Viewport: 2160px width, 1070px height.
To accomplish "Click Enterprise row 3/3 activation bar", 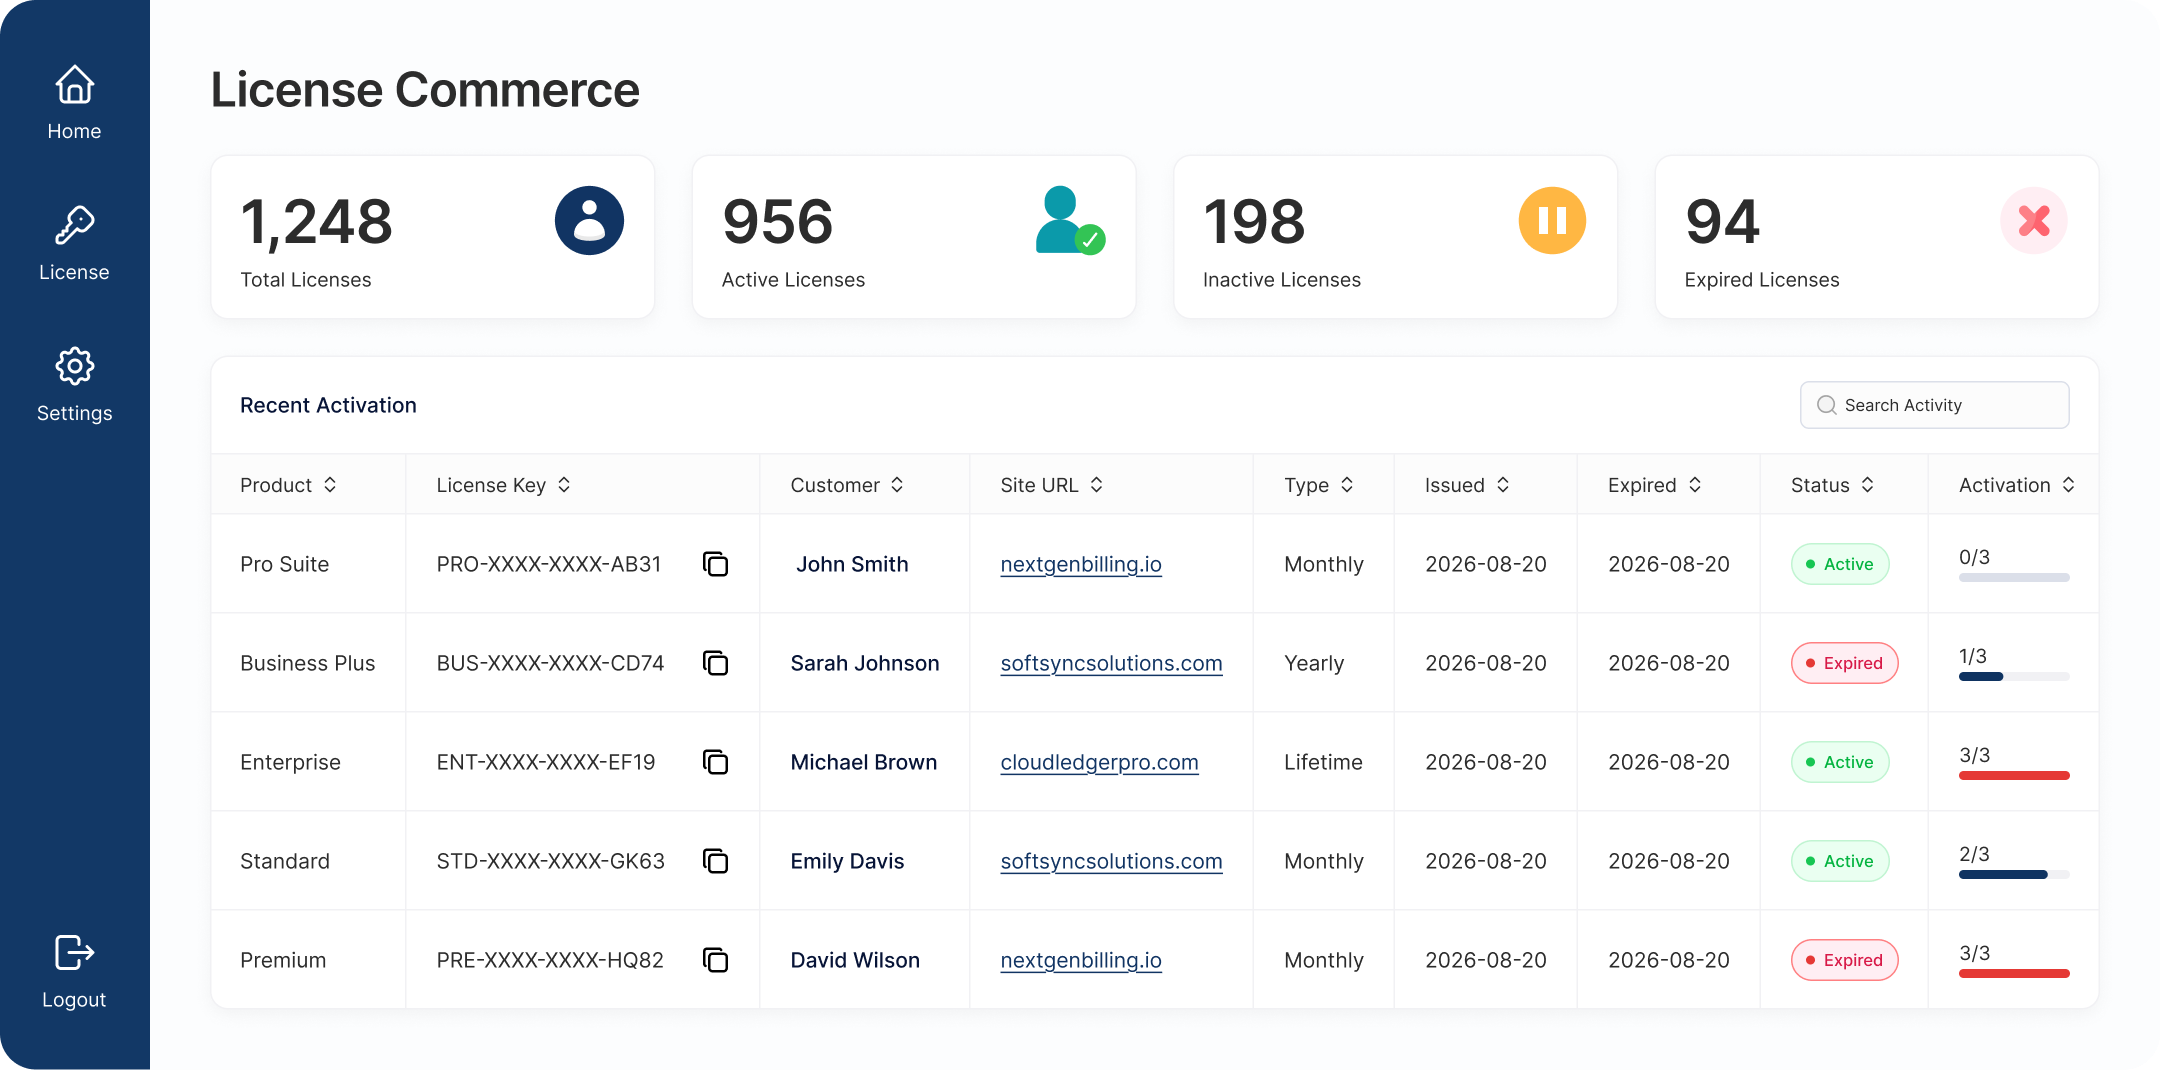I will click(x=2014, y=775).
